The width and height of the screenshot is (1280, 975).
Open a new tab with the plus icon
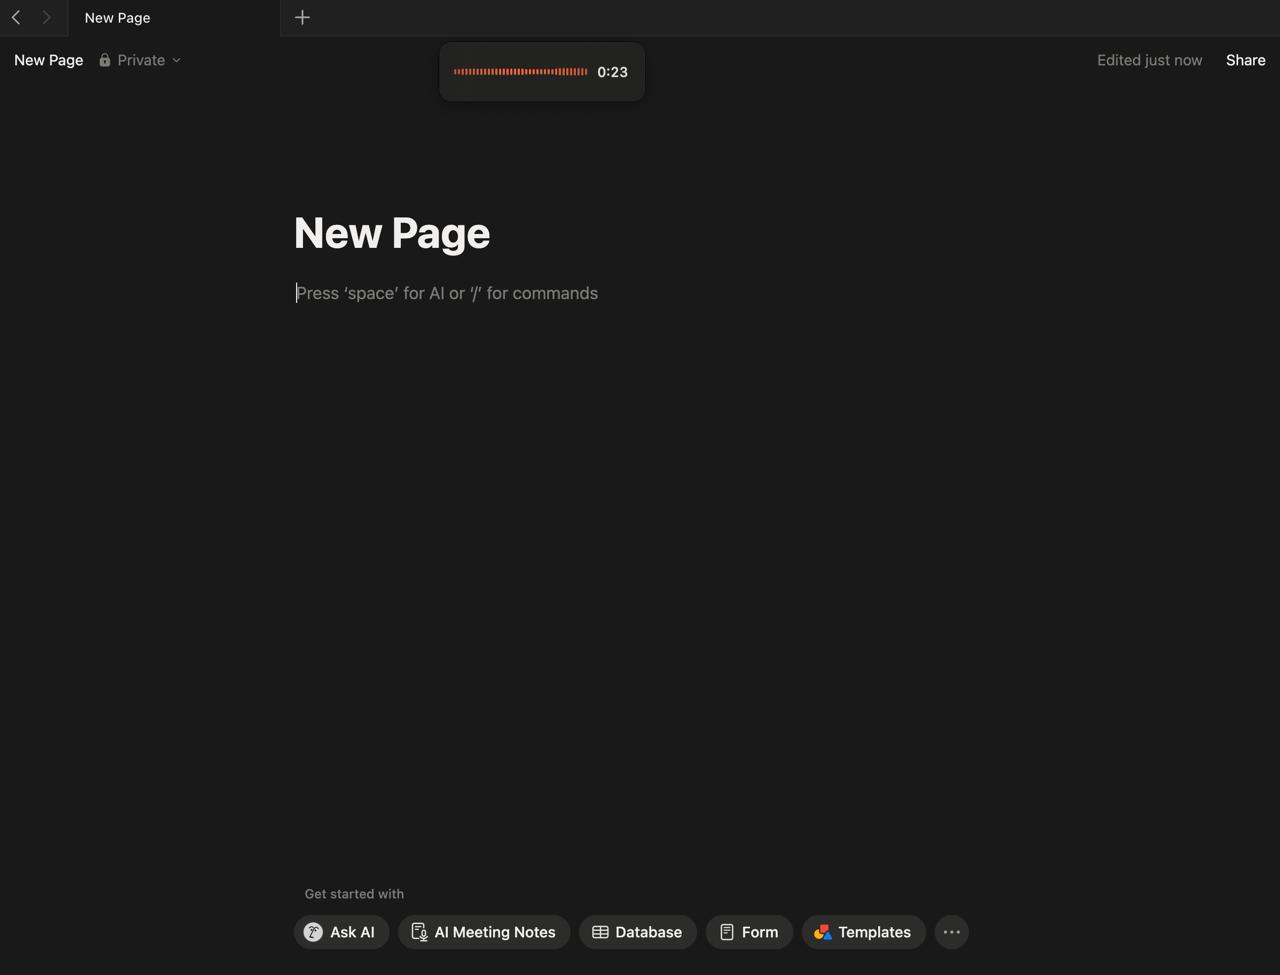(302, 17)
